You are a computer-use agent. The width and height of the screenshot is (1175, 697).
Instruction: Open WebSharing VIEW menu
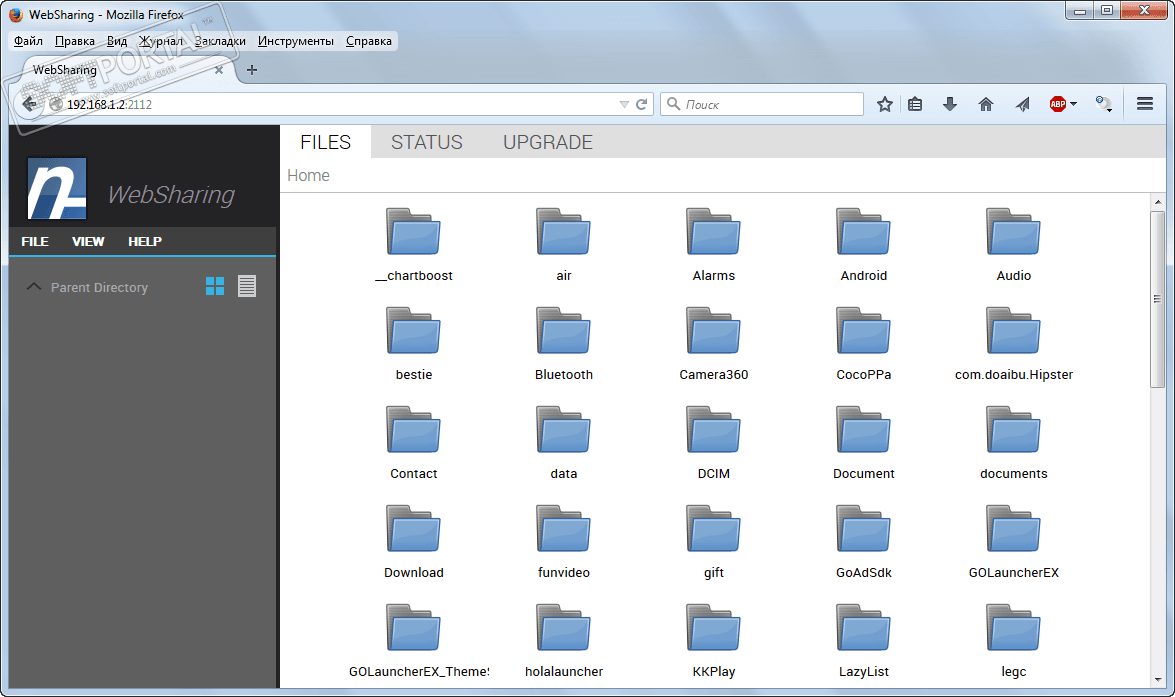(x=88, y=241)
